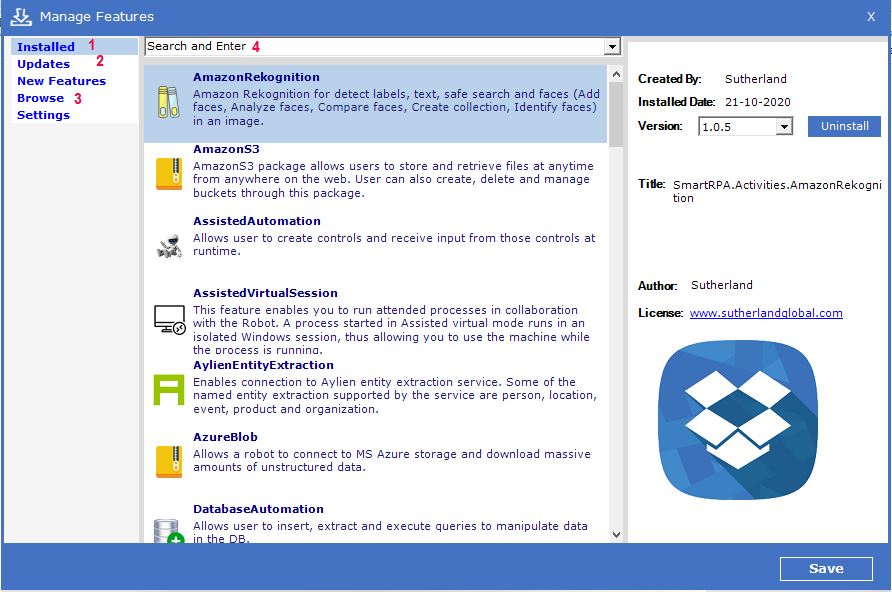Click the scroll down arrow of feature list

tap(615, 535)
